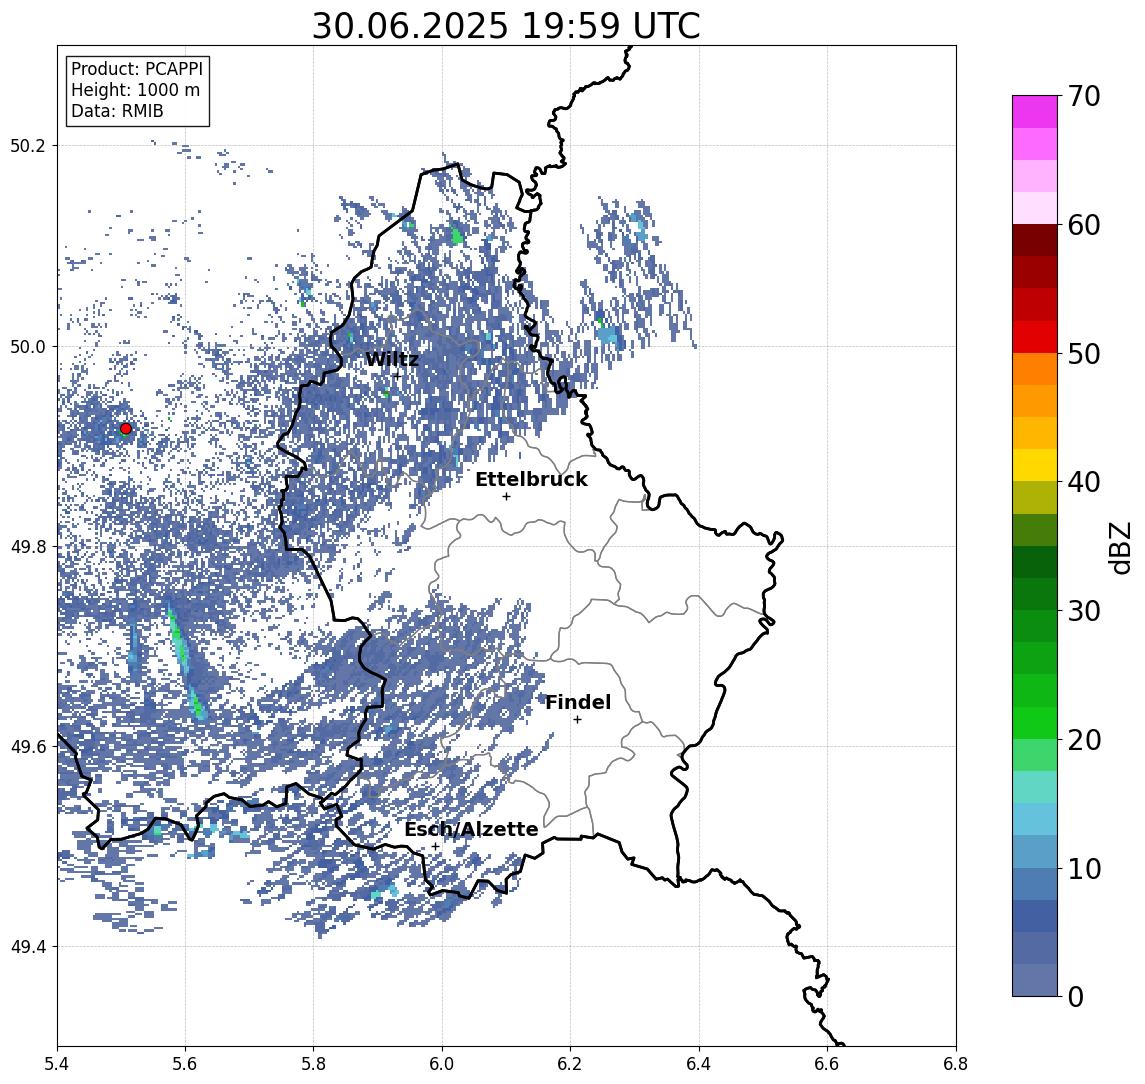Click the latitude label 50.2
This screenshot has height=1084, width=1145.
[x=28, y=145]
